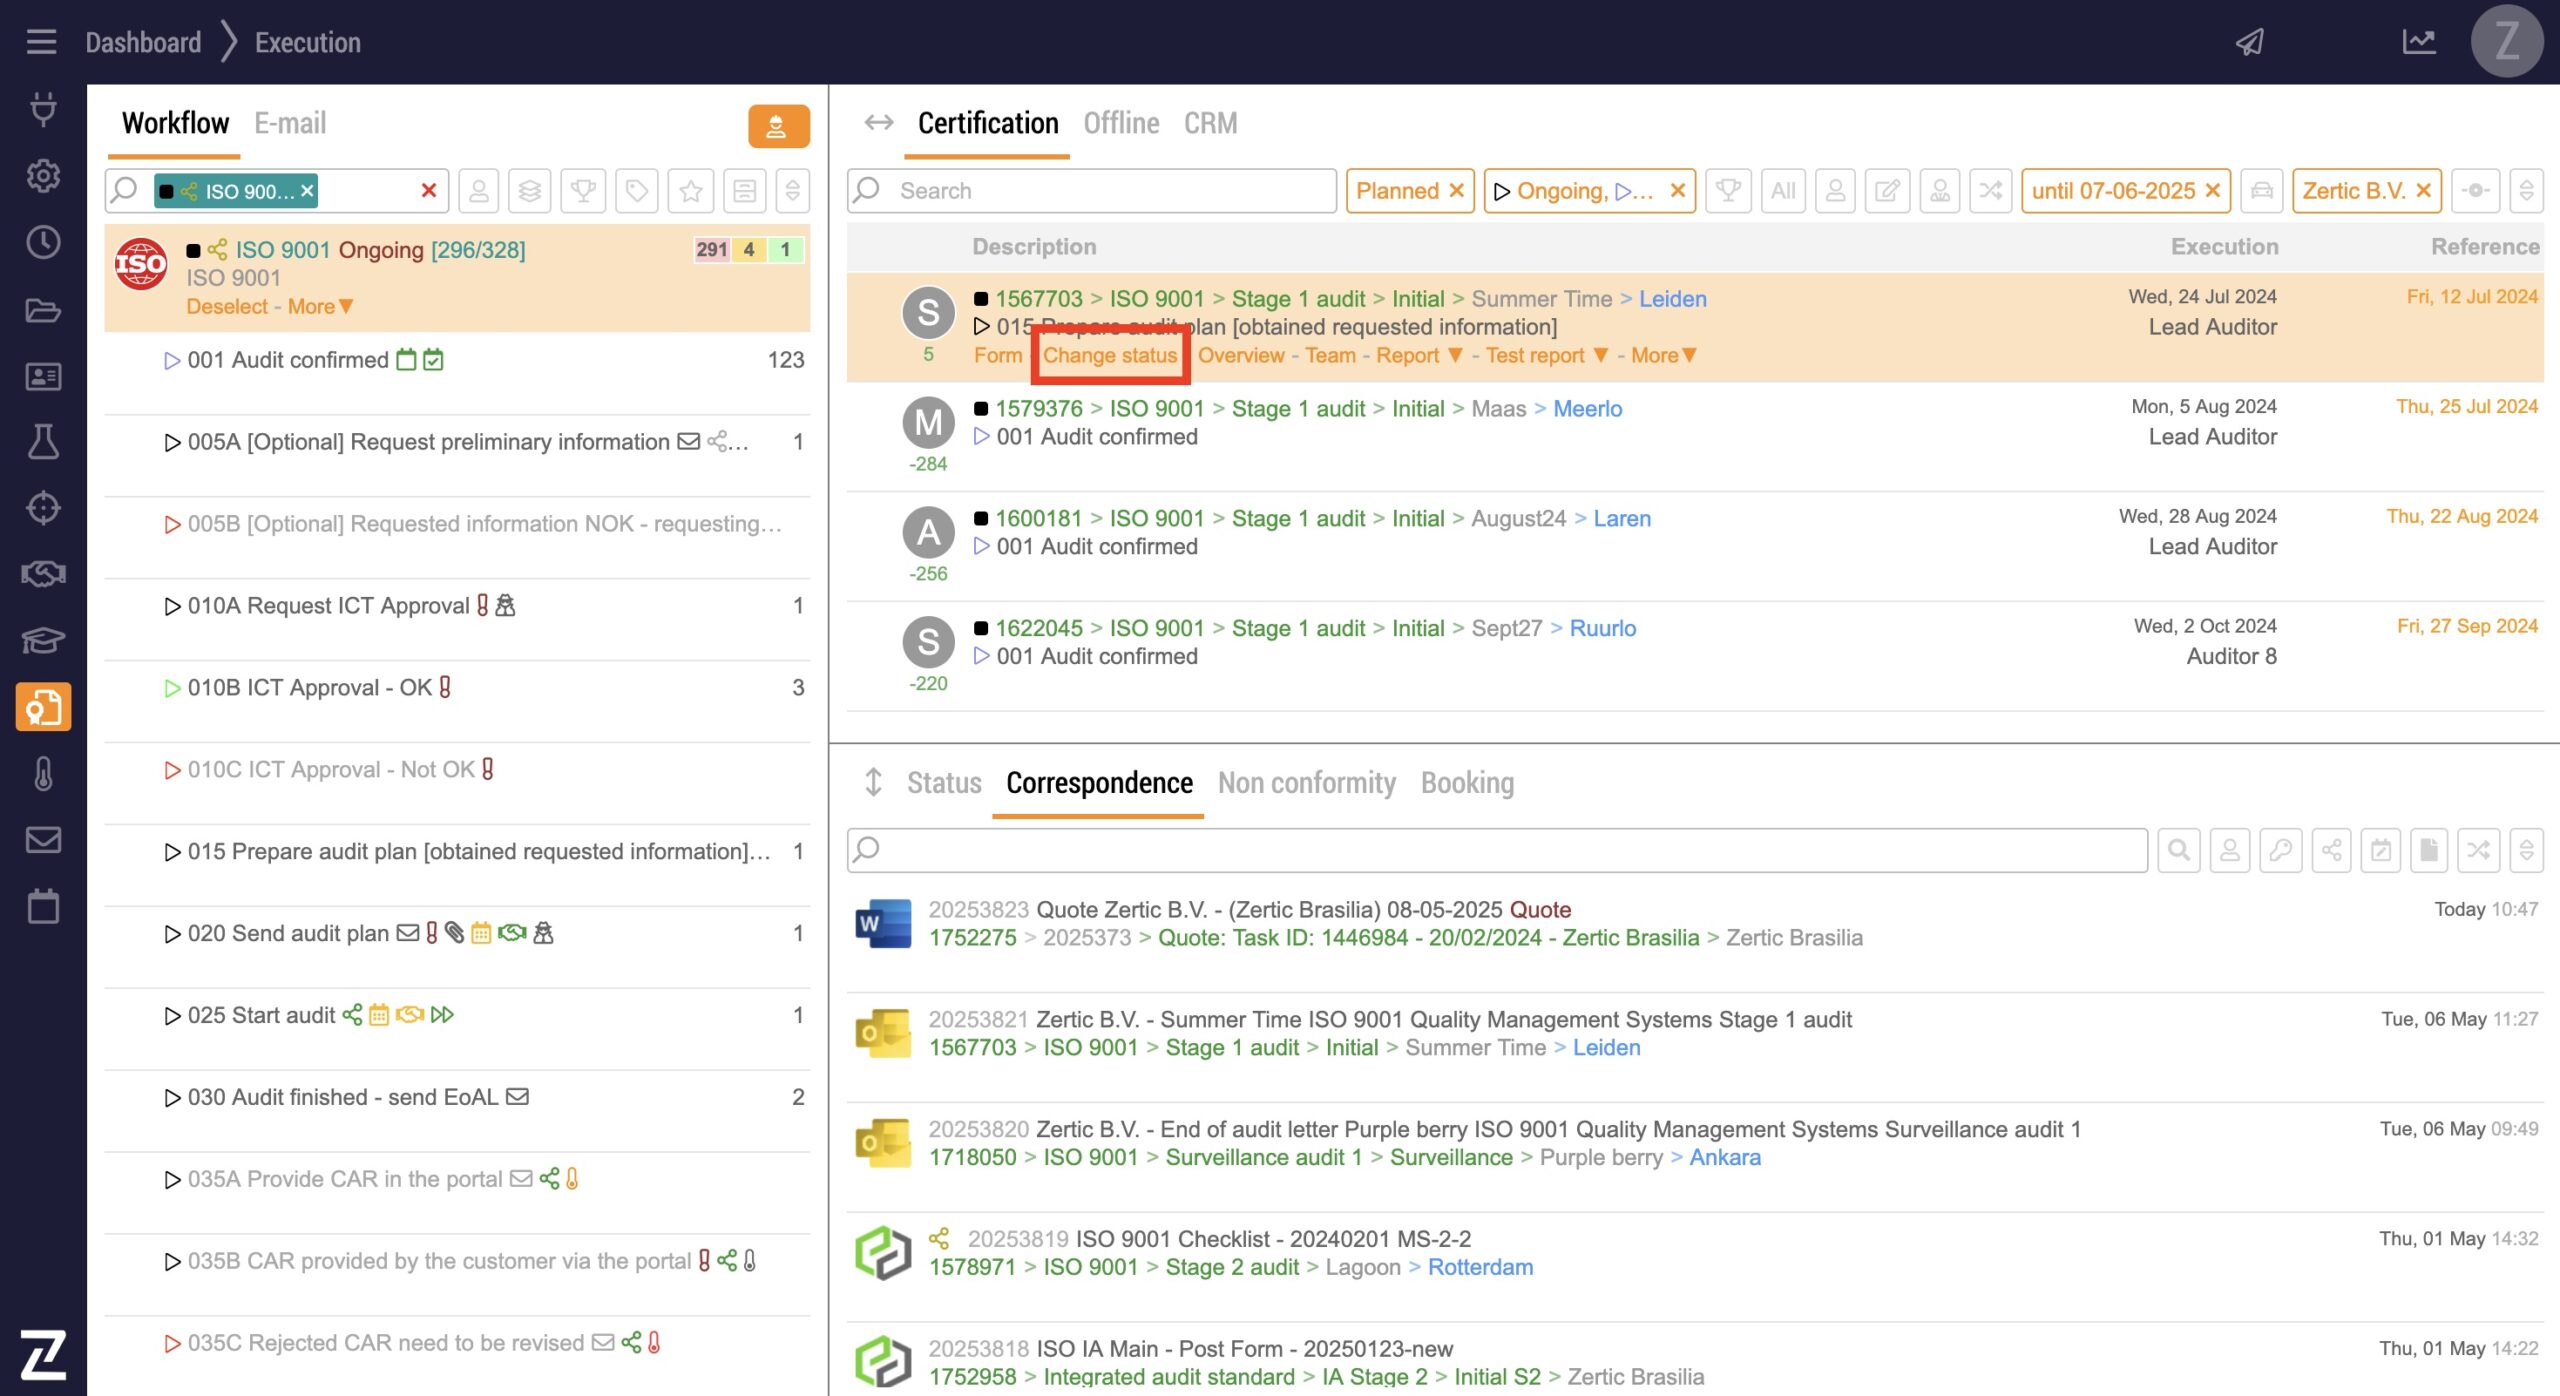
Task: Click the shuffle icon in Certification toolbar
Action: pos(1990,191)
